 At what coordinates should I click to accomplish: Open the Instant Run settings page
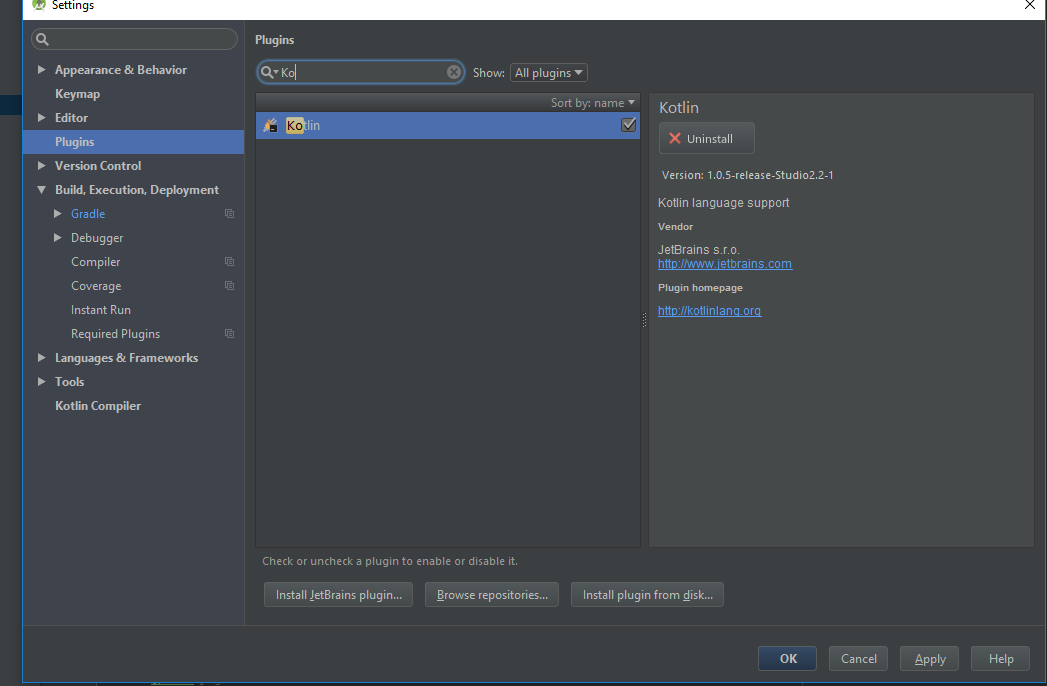pos(101,310)
